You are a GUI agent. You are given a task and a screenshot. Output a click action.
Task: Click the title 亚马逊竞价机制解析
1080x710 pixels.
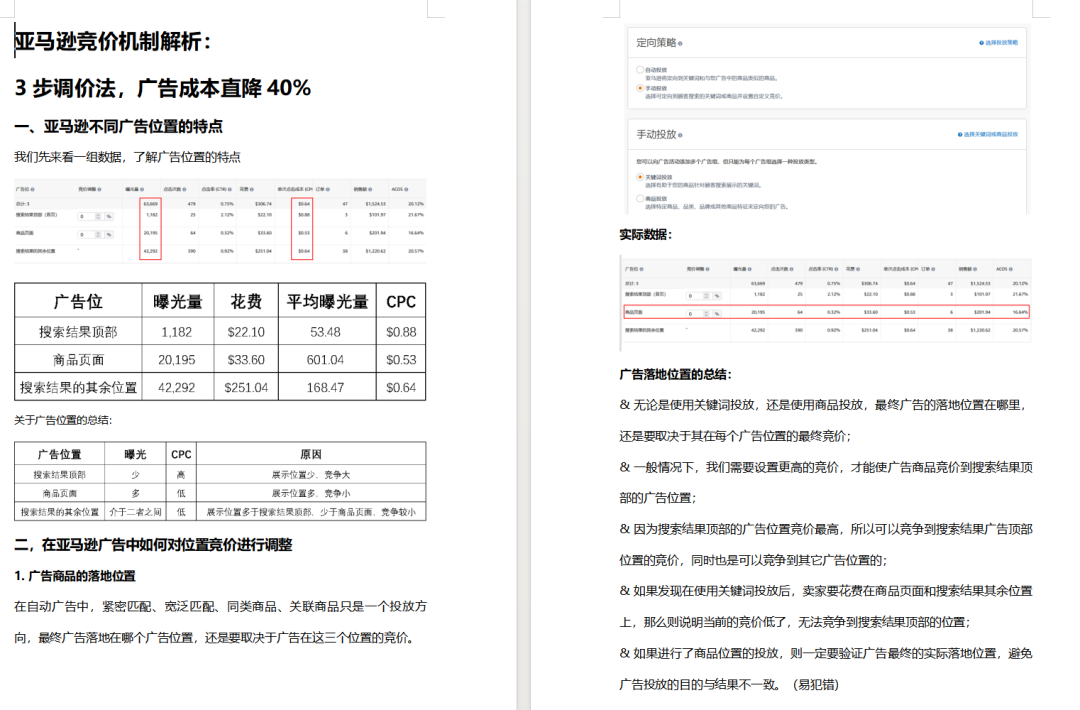tap(112, 41)
